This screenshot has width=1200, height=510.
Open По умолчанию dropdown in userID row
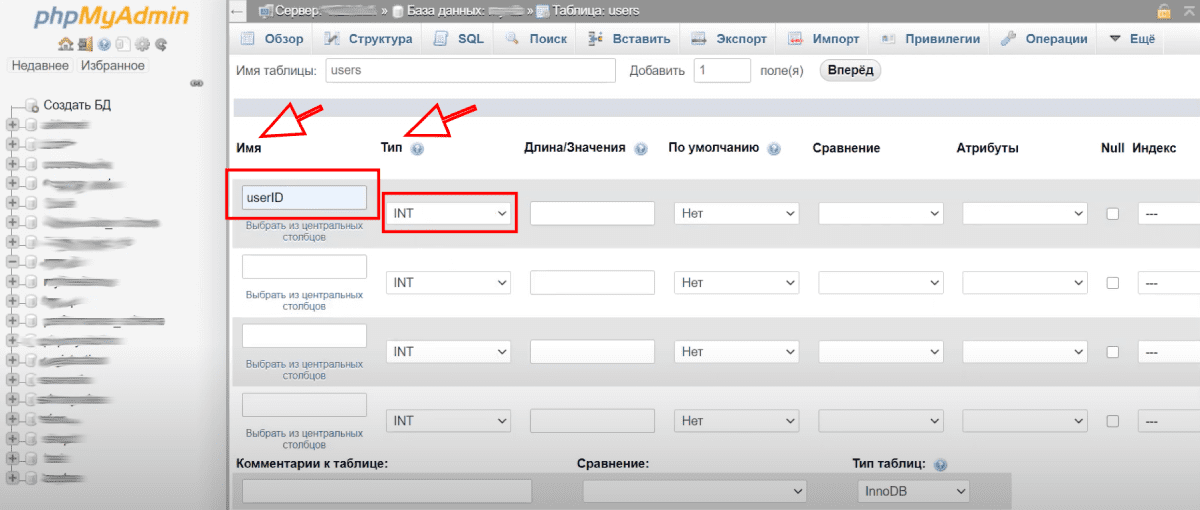pyautogui.click(x=737, y=213)
